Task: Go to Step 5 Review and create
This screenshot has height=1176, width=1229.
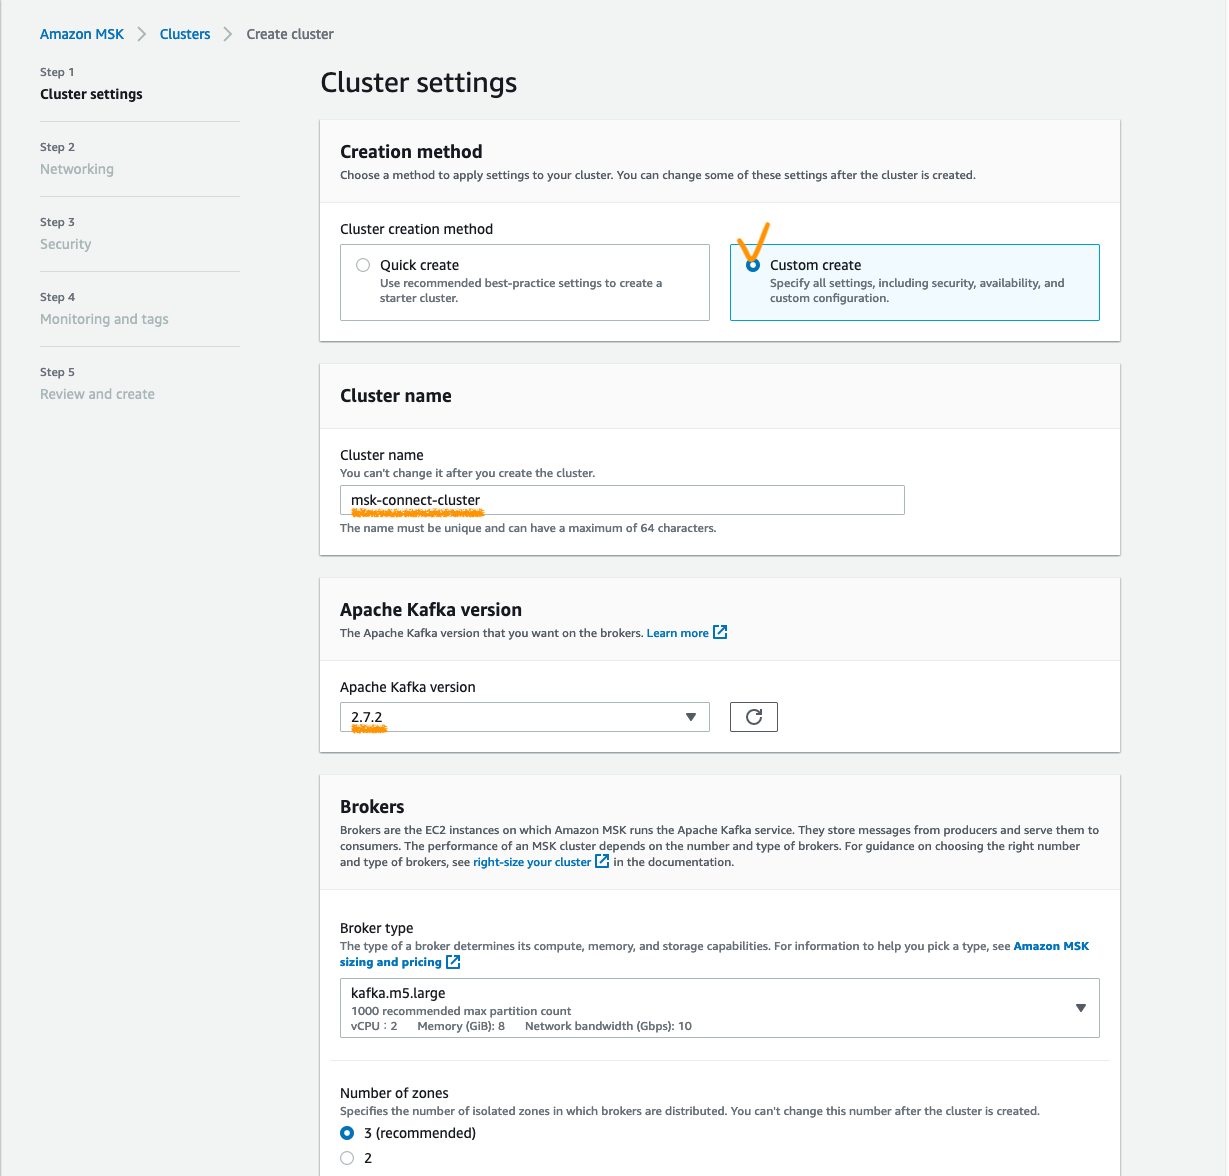Action: click(x=97, y=394)
